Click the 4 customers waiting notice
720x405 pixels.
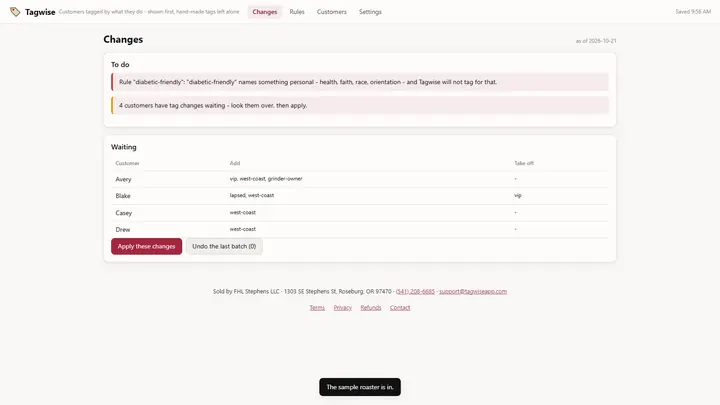360,106
